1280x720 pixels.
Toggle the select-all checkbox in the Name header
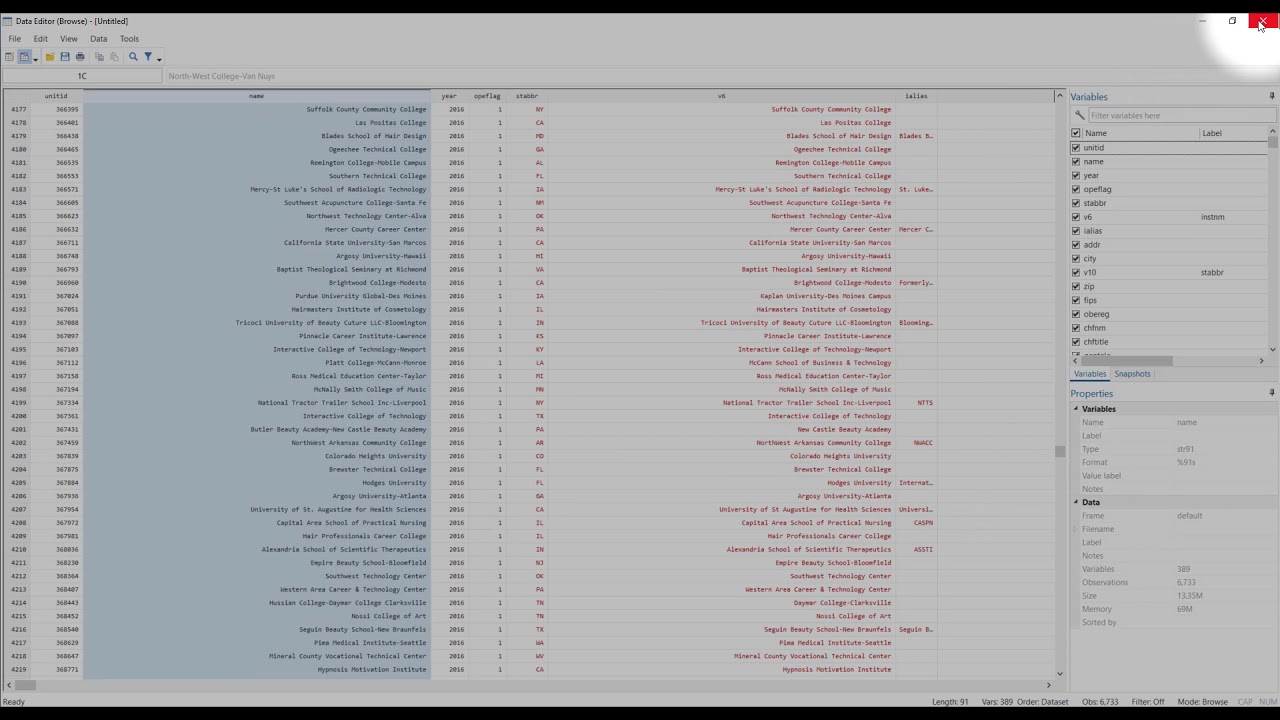[x=1076, y=133]
